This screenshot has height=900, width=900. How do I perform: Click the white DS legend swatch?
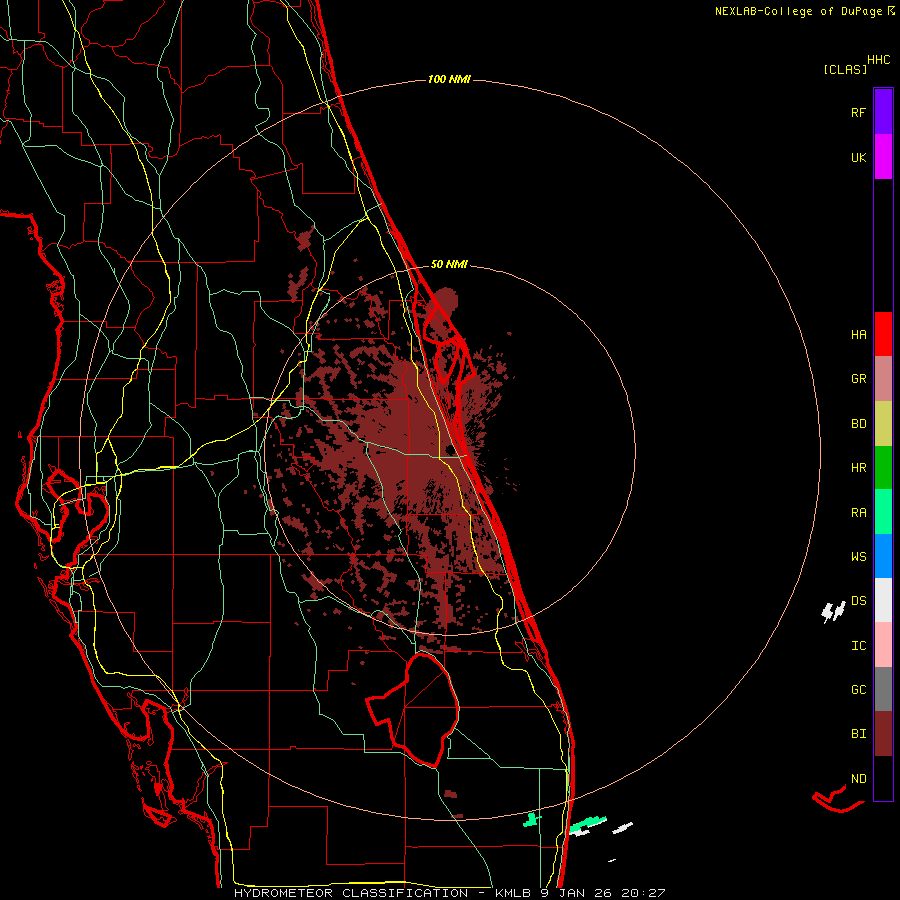pyautogui.click(x=883, y=600)
